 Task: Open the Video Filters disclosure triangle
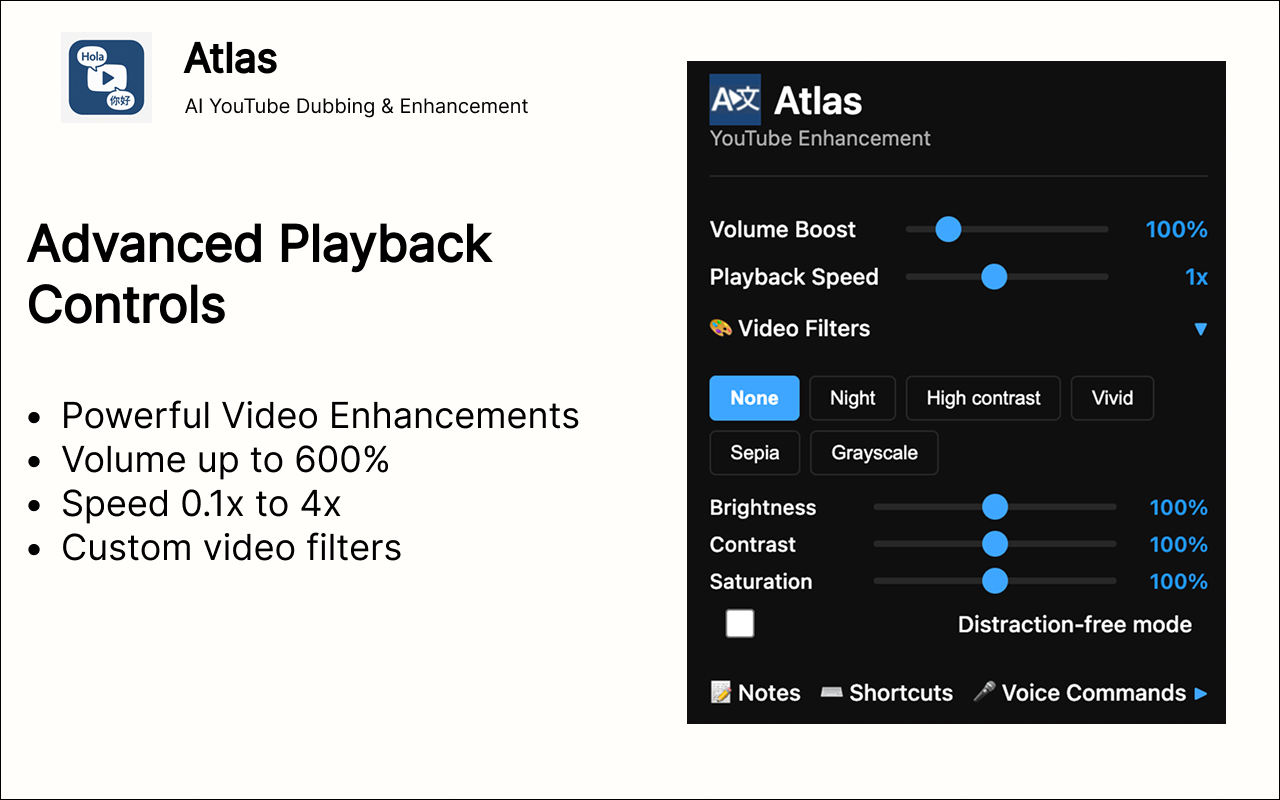pyautogui.click(x=1200, y=328)
